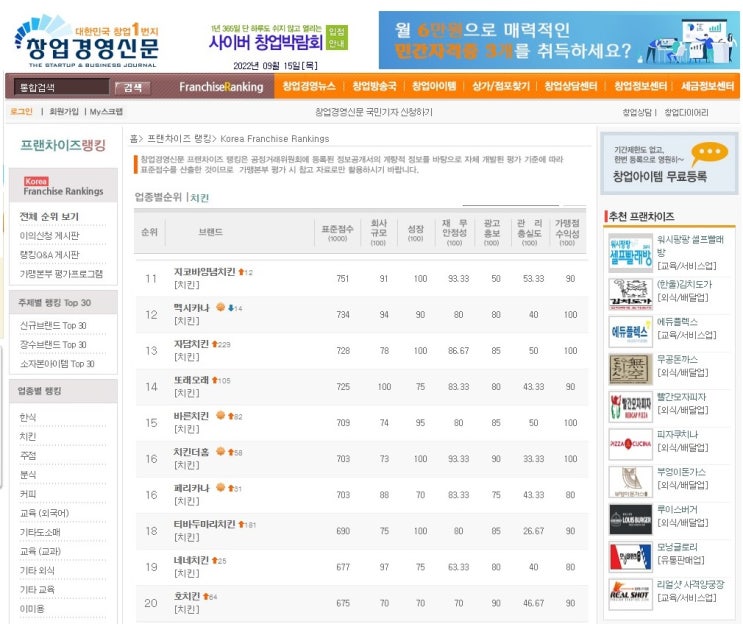Click the 에듀플렉스 logo thumbnail

(x=631, y=332)
